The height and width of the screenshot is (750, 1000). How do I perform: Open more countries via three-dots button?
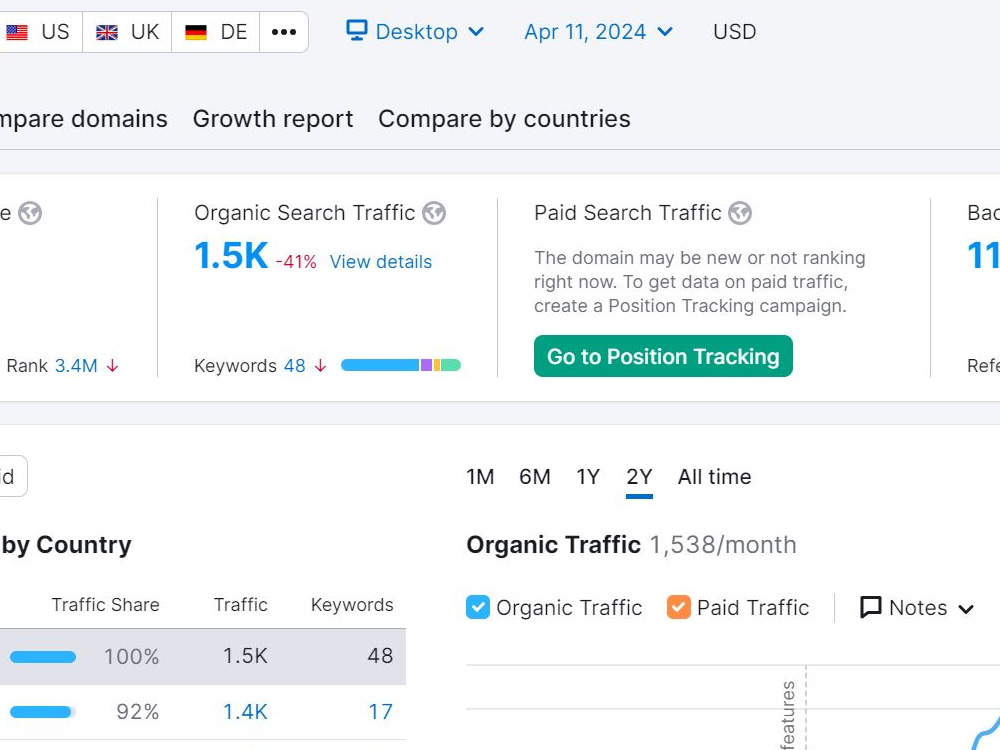click(x=284, y=32)
